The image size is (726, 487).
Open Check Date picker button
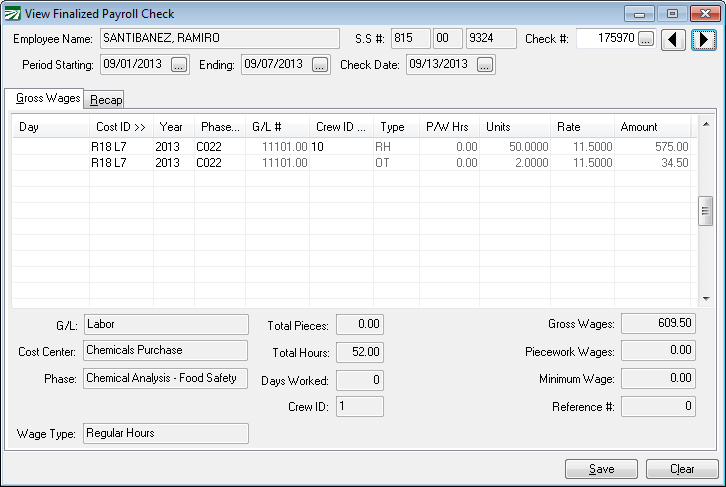point(485,65)
